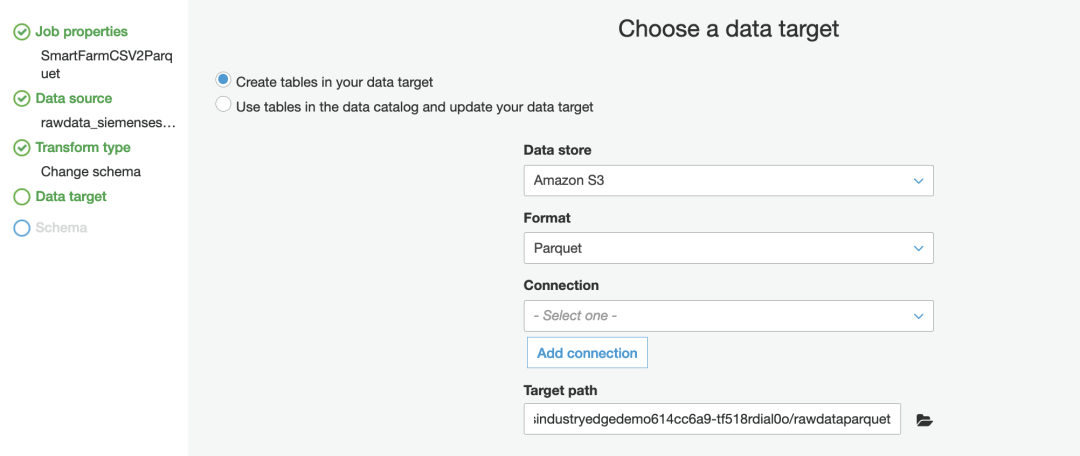Open the Transform type step

tap(83, 148)
